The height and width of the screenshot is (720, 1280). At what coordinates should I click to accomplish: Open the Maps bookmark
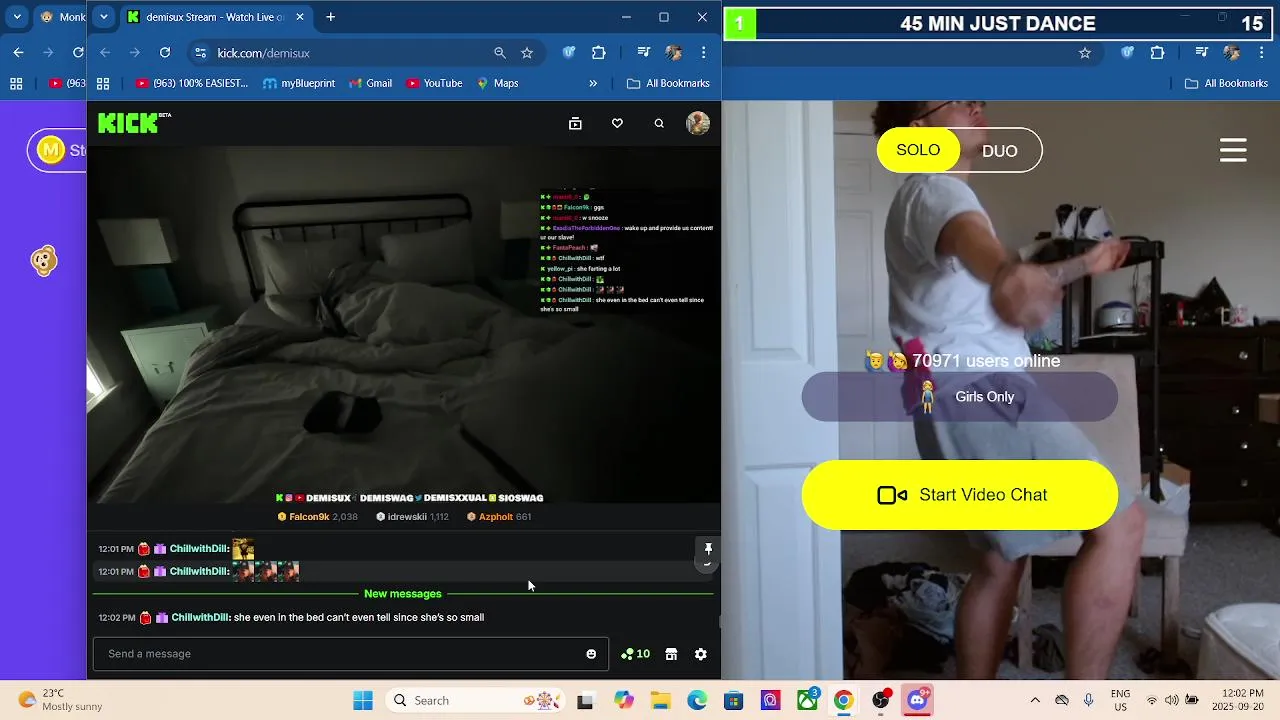497,84
